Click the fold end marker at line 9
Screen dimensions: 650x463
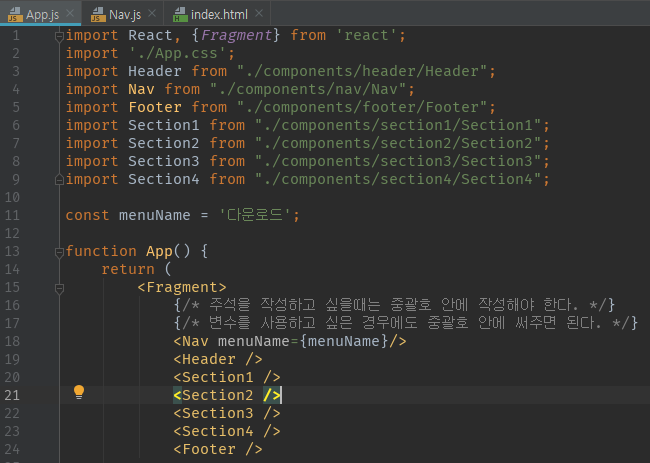pyautogui.click(x=59, y=180)
